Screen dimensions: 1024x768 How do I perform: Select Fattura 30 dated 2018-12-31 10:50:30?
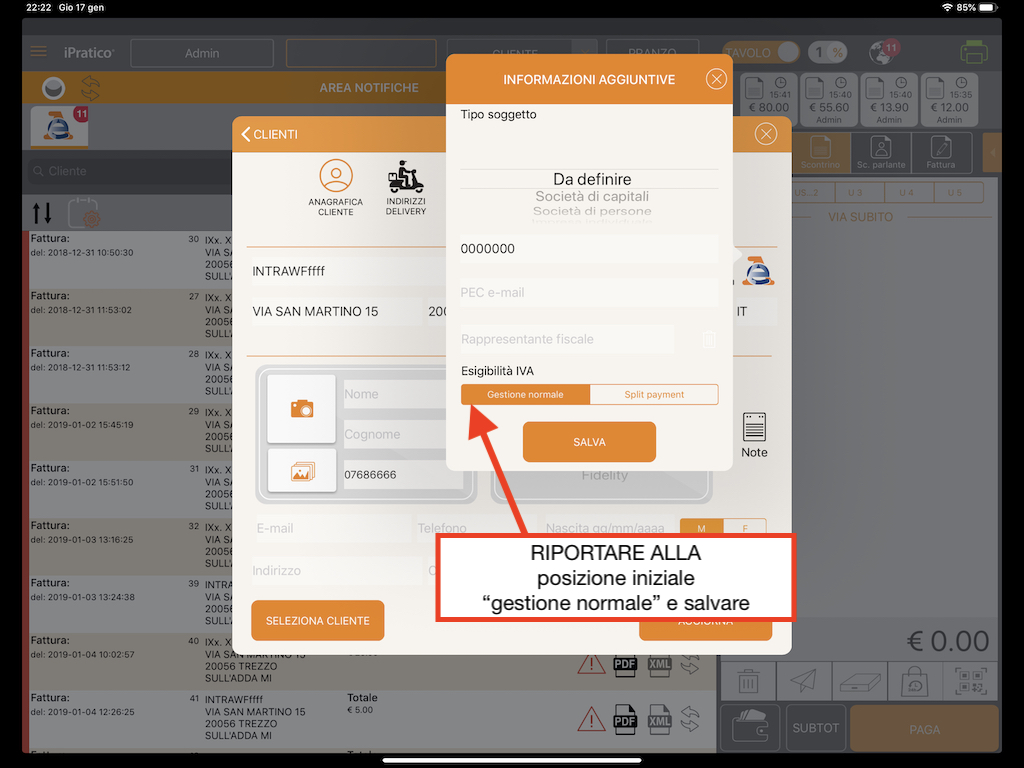131,259
